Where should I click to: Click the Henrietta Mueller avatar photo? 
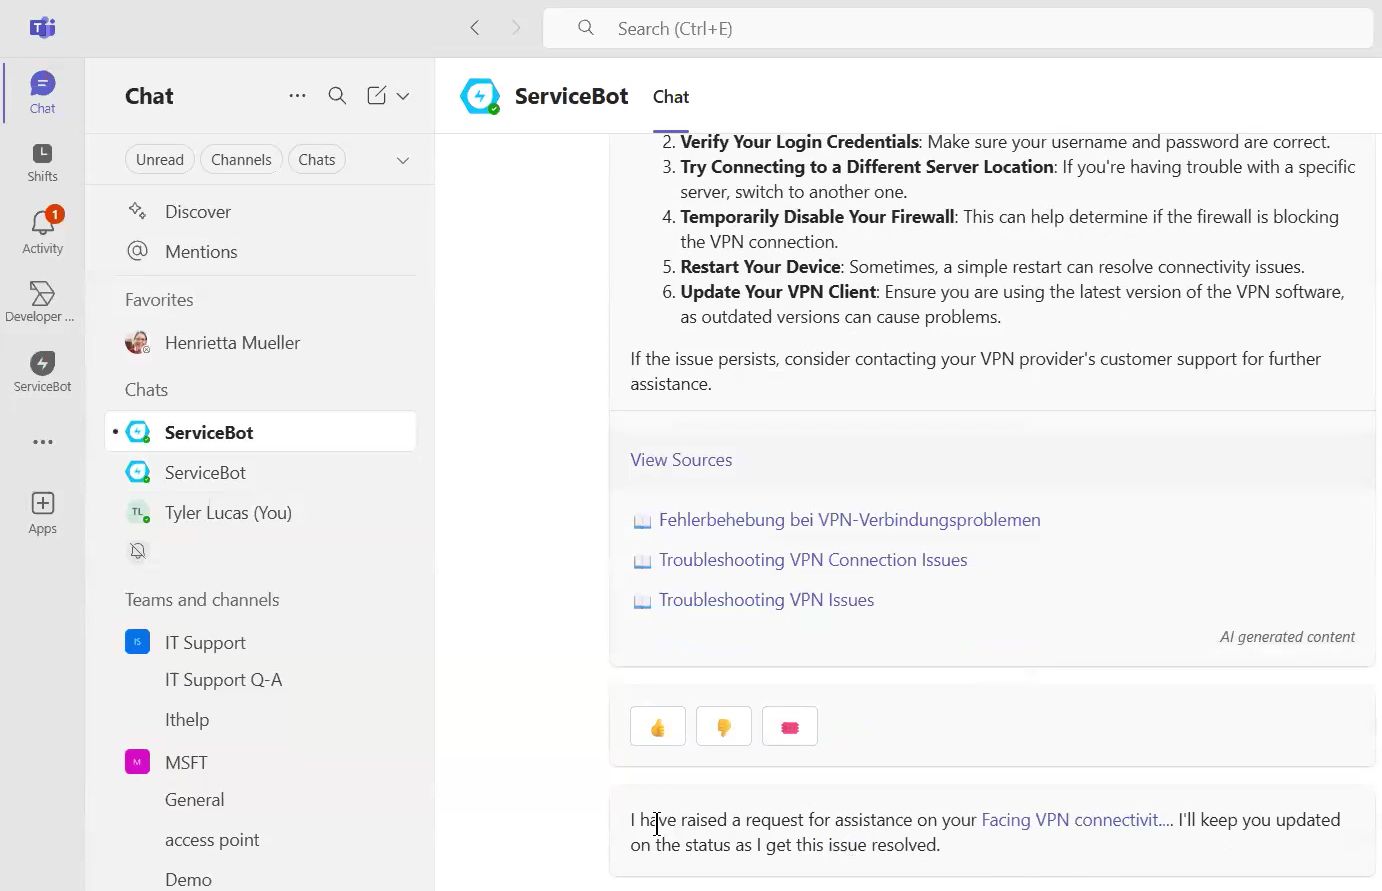(x=137, y=342)
